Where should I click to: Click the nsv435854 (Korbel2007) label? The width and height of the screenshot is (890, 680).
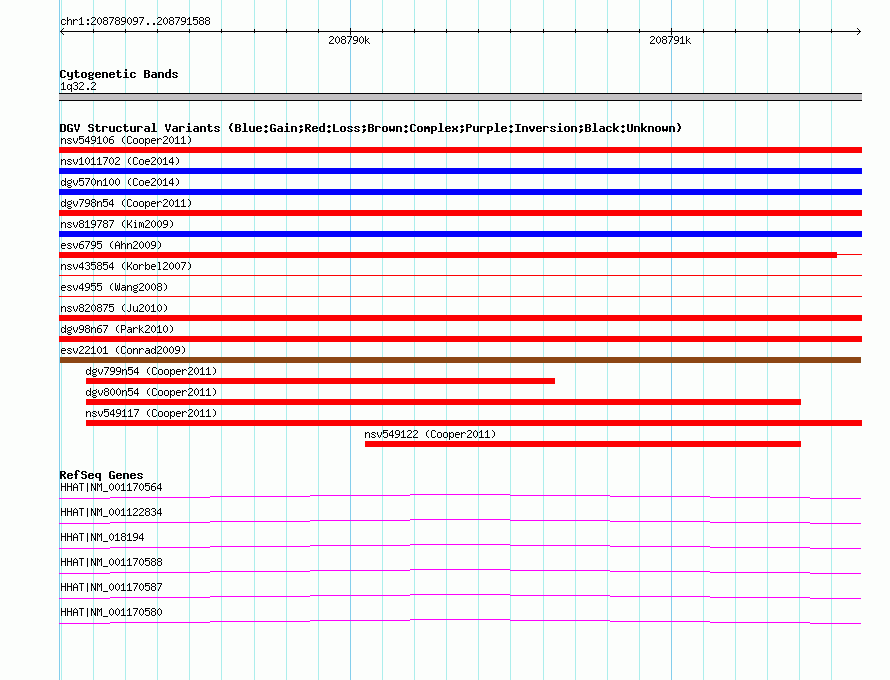tap(126, 266)
